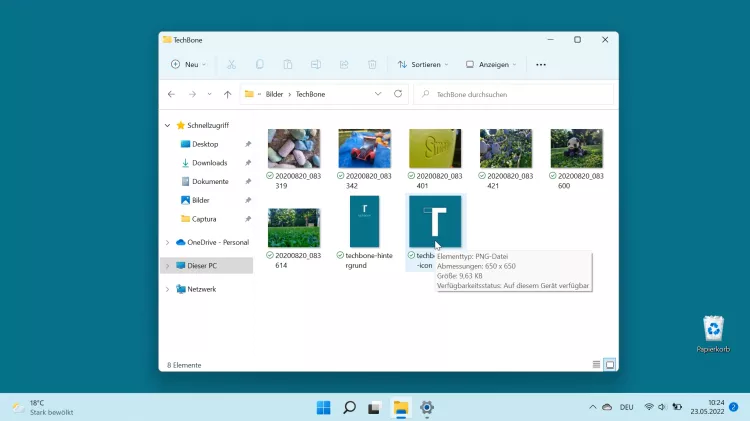Select Desktop in quick access
The height and width of the screenshot is (421, 750).
(207, 144)
